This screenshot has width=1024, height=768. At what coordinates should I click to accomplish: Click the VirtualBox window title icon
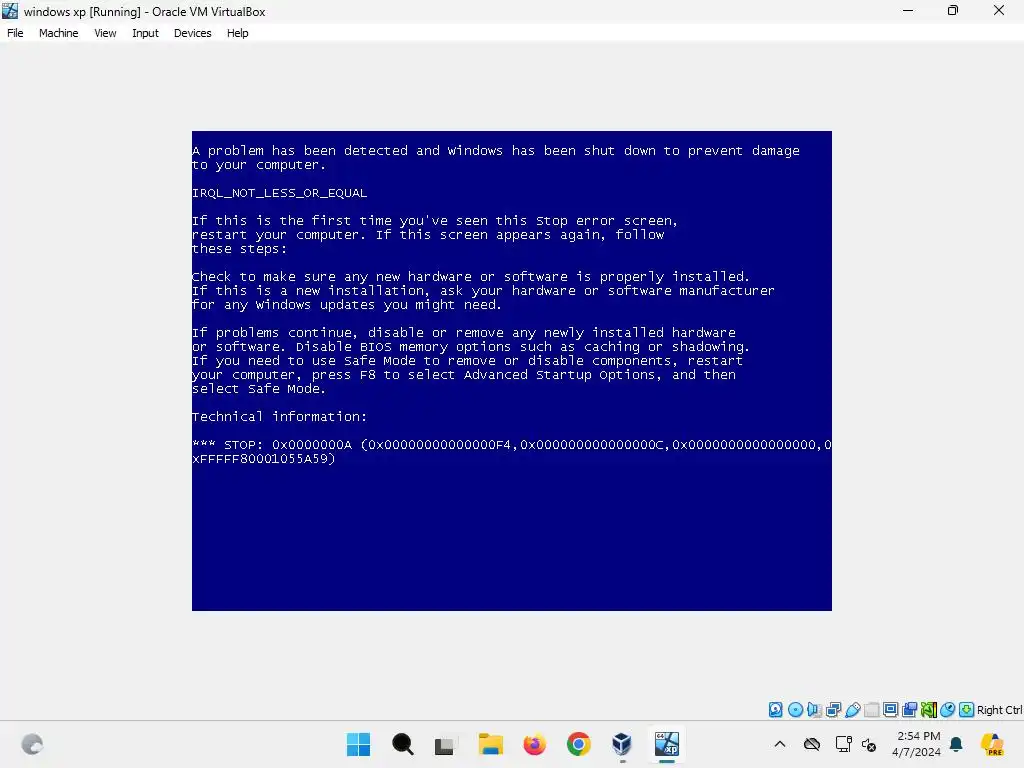click(10, 11)
